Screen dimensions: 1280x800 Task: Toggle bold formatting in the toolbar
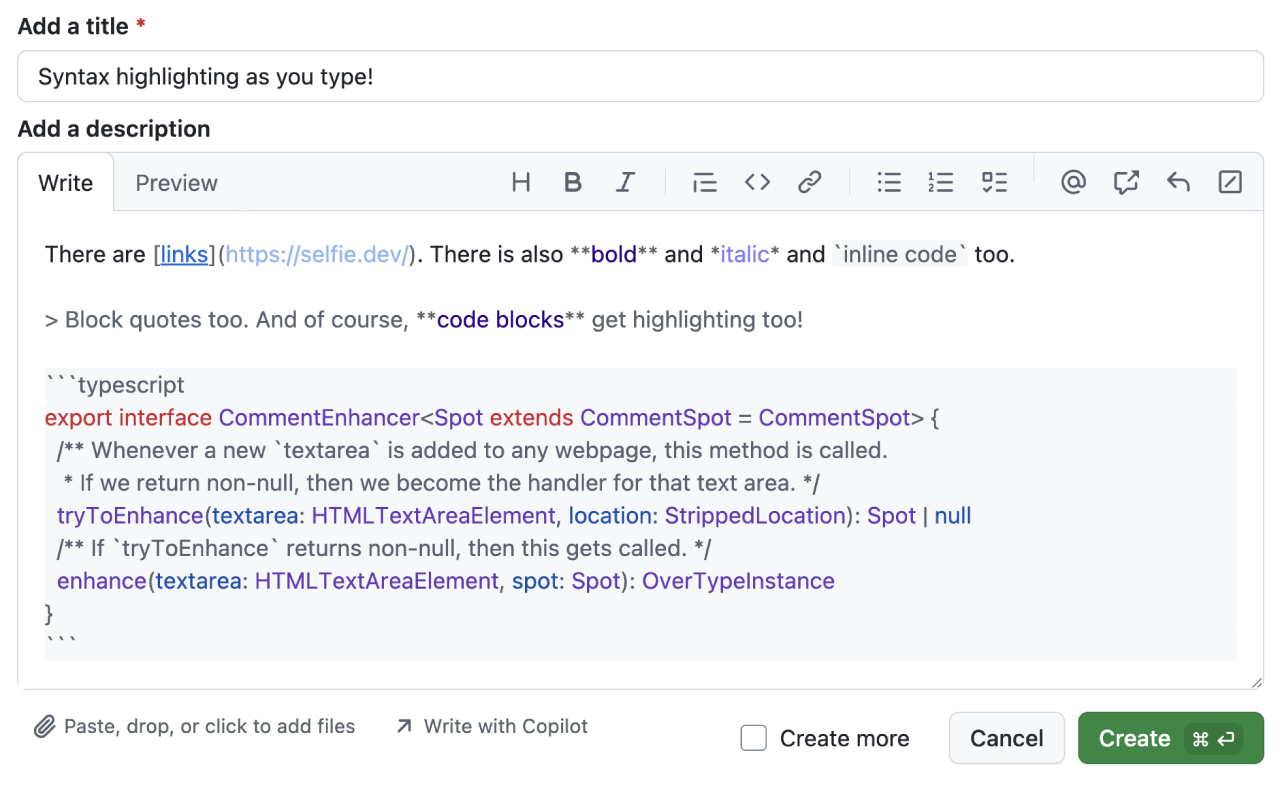tap(572, 182)
